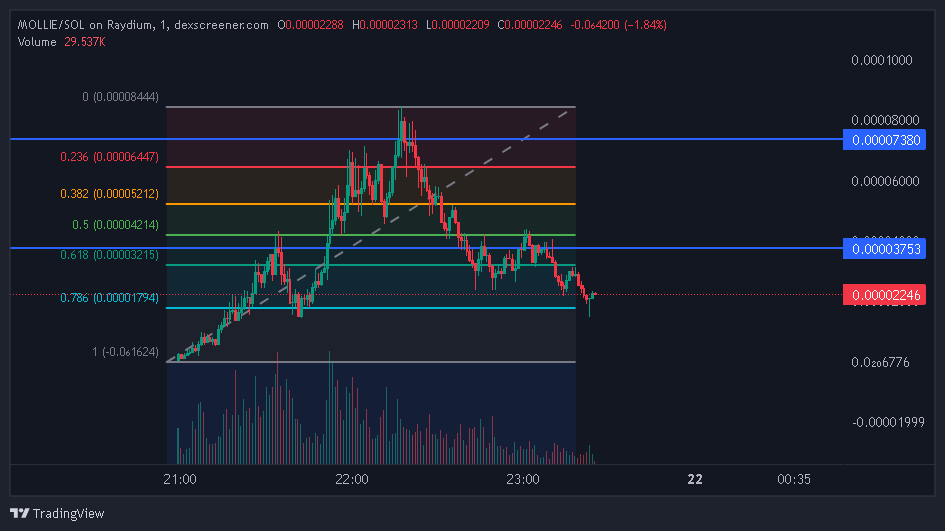The image size is (945, 531).
Task: Click the red 0.00002246 current price label
Action: pyautogui.click(x=884, y=295)
